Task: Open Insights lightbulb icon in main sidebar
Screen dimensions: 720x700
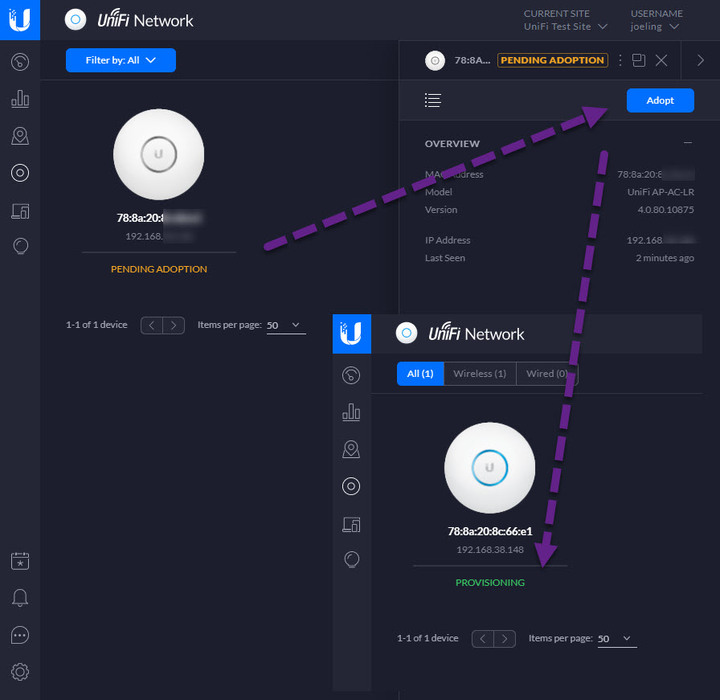Action: (x=20, y=247)
